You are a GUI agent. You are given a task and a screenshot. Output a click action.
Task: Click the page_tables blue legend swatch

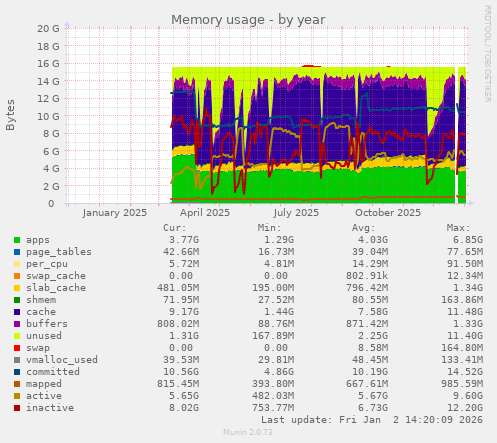[x=17, y=252]
